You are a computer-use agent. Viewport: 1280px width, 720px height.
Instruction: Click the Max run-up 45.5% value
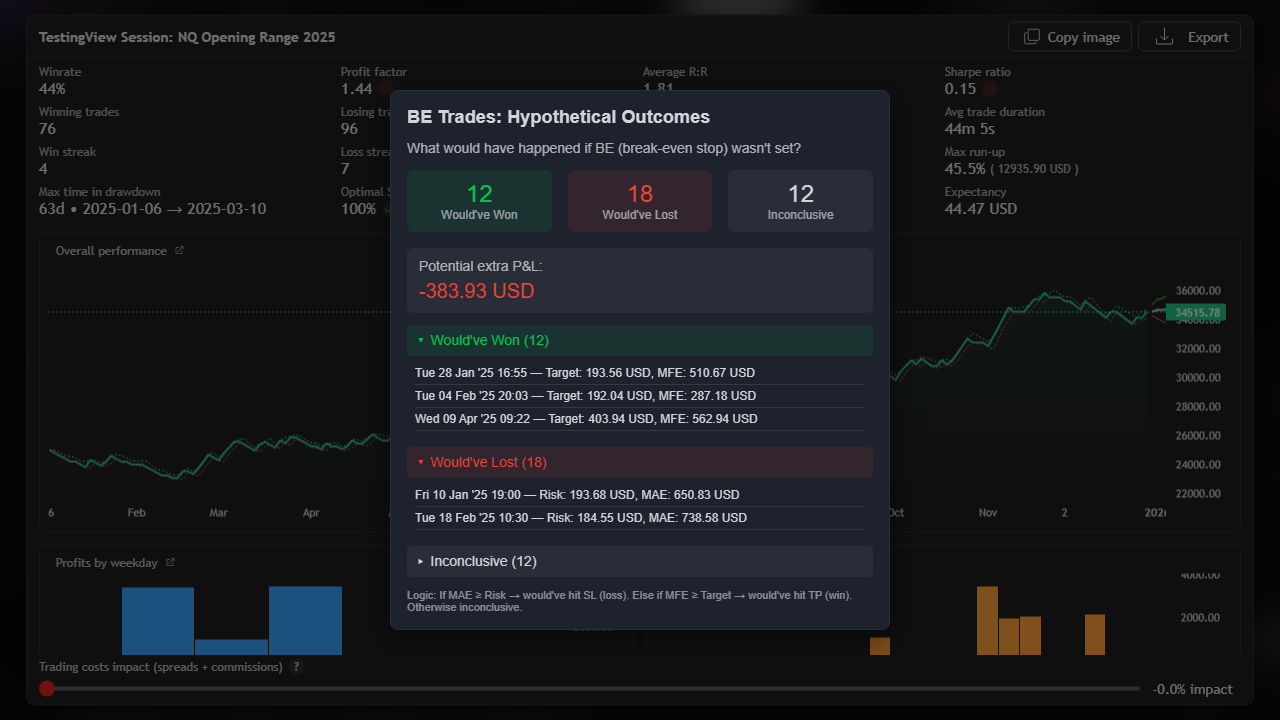[x=965, y=169]
